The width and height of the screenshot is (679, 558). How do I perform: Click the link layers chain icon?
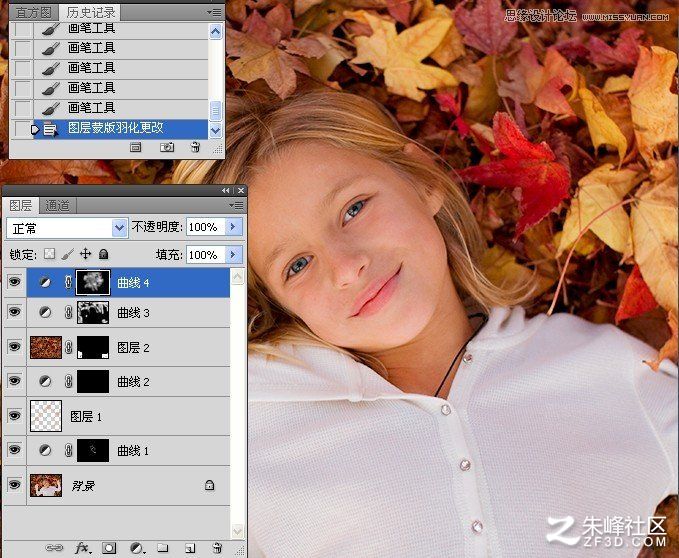54,548
